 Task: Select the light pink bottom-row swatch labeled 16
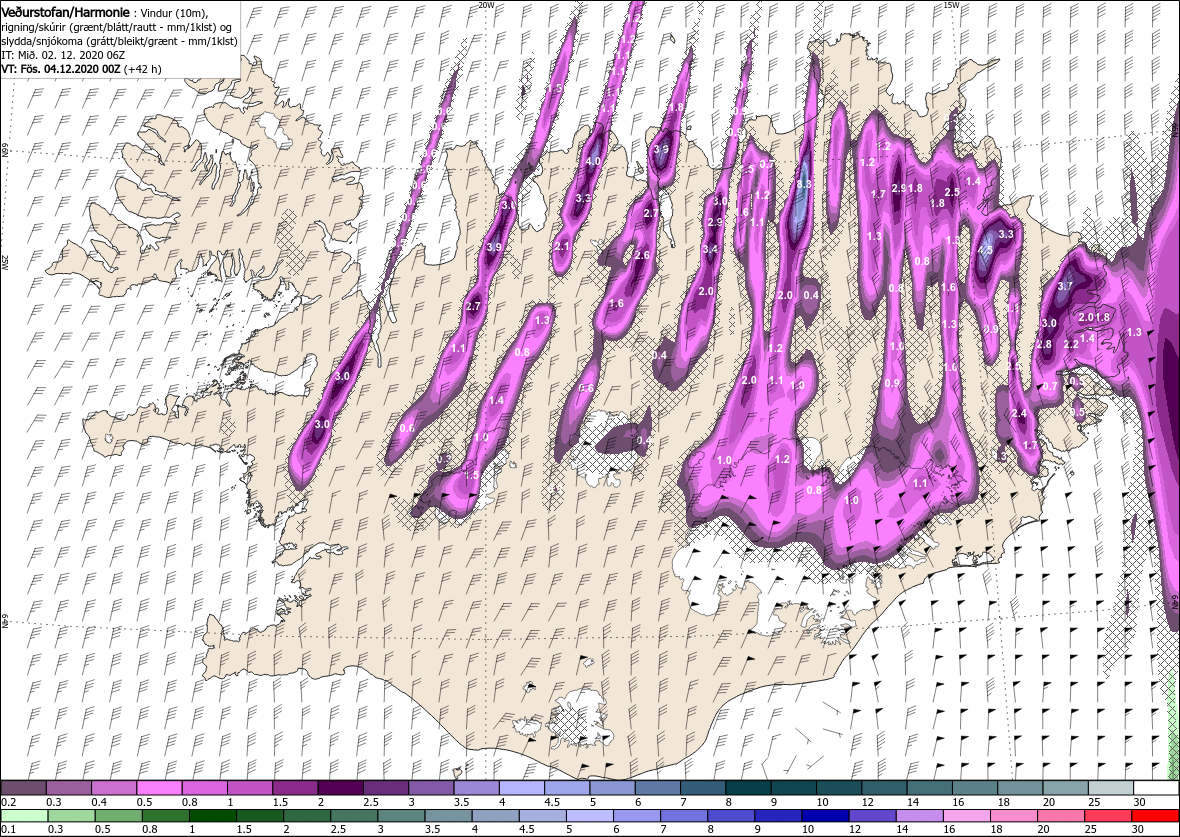tap(966, 816)
